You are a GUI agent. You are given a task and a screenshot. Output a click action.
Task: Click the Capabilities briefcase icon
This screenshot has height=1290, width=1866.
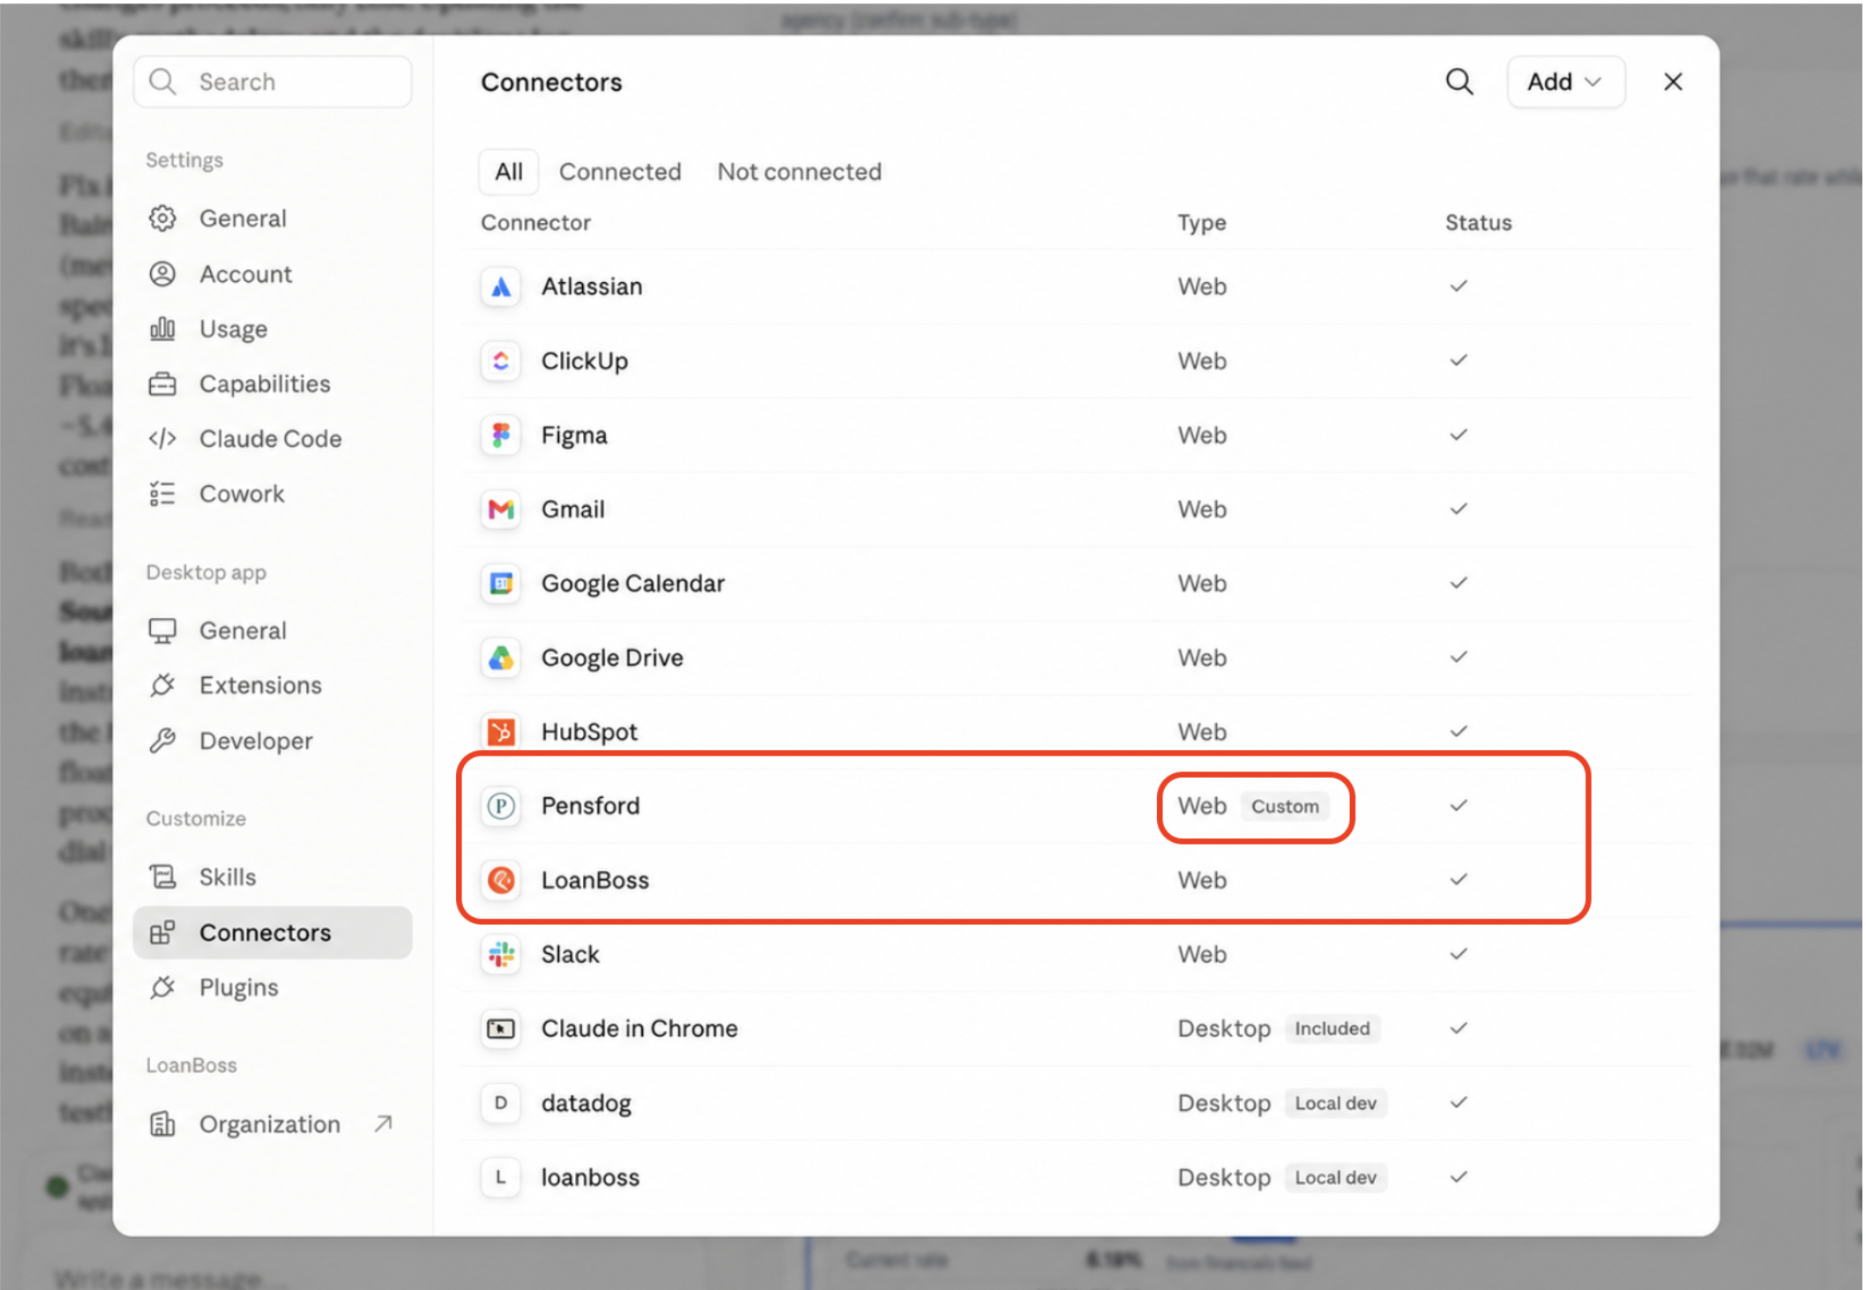click(162, 384)
